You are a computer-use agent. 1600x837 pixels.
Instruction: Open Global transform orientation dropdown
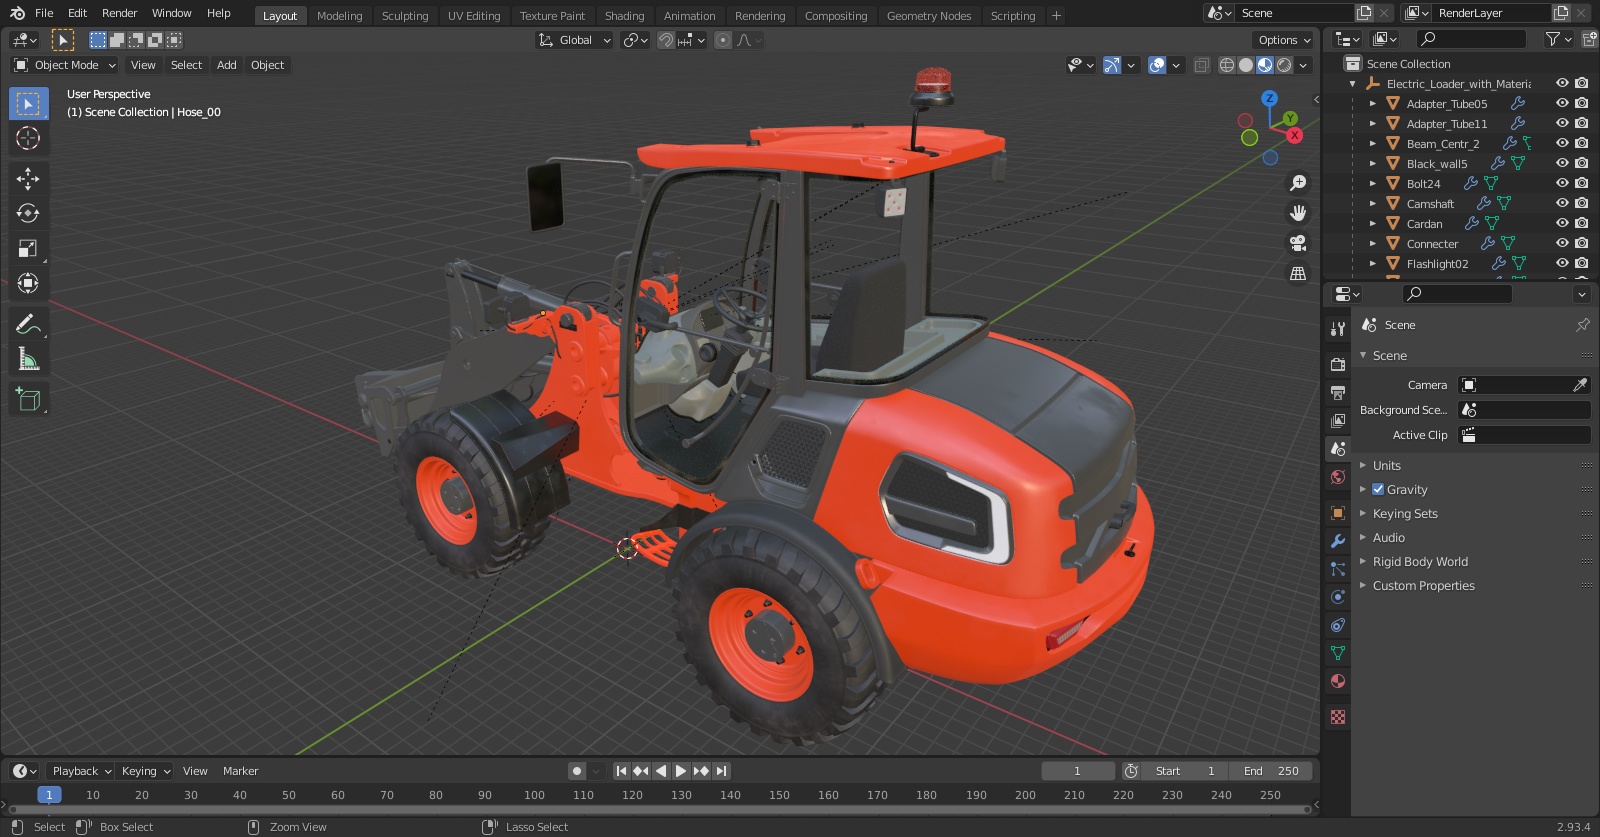click(575, 40)
